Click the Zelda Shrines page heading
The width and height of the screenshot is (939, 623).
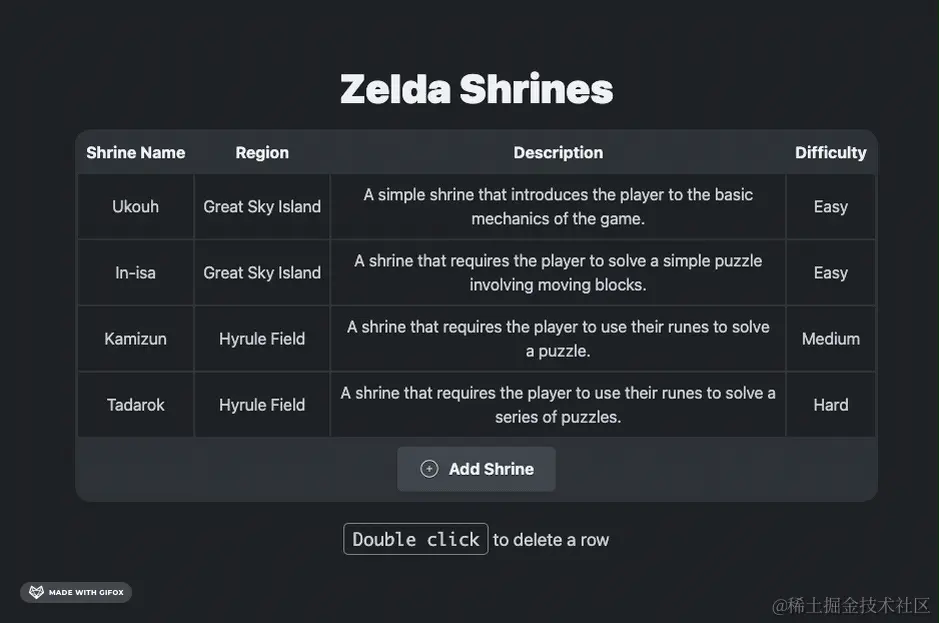[476, 89]
